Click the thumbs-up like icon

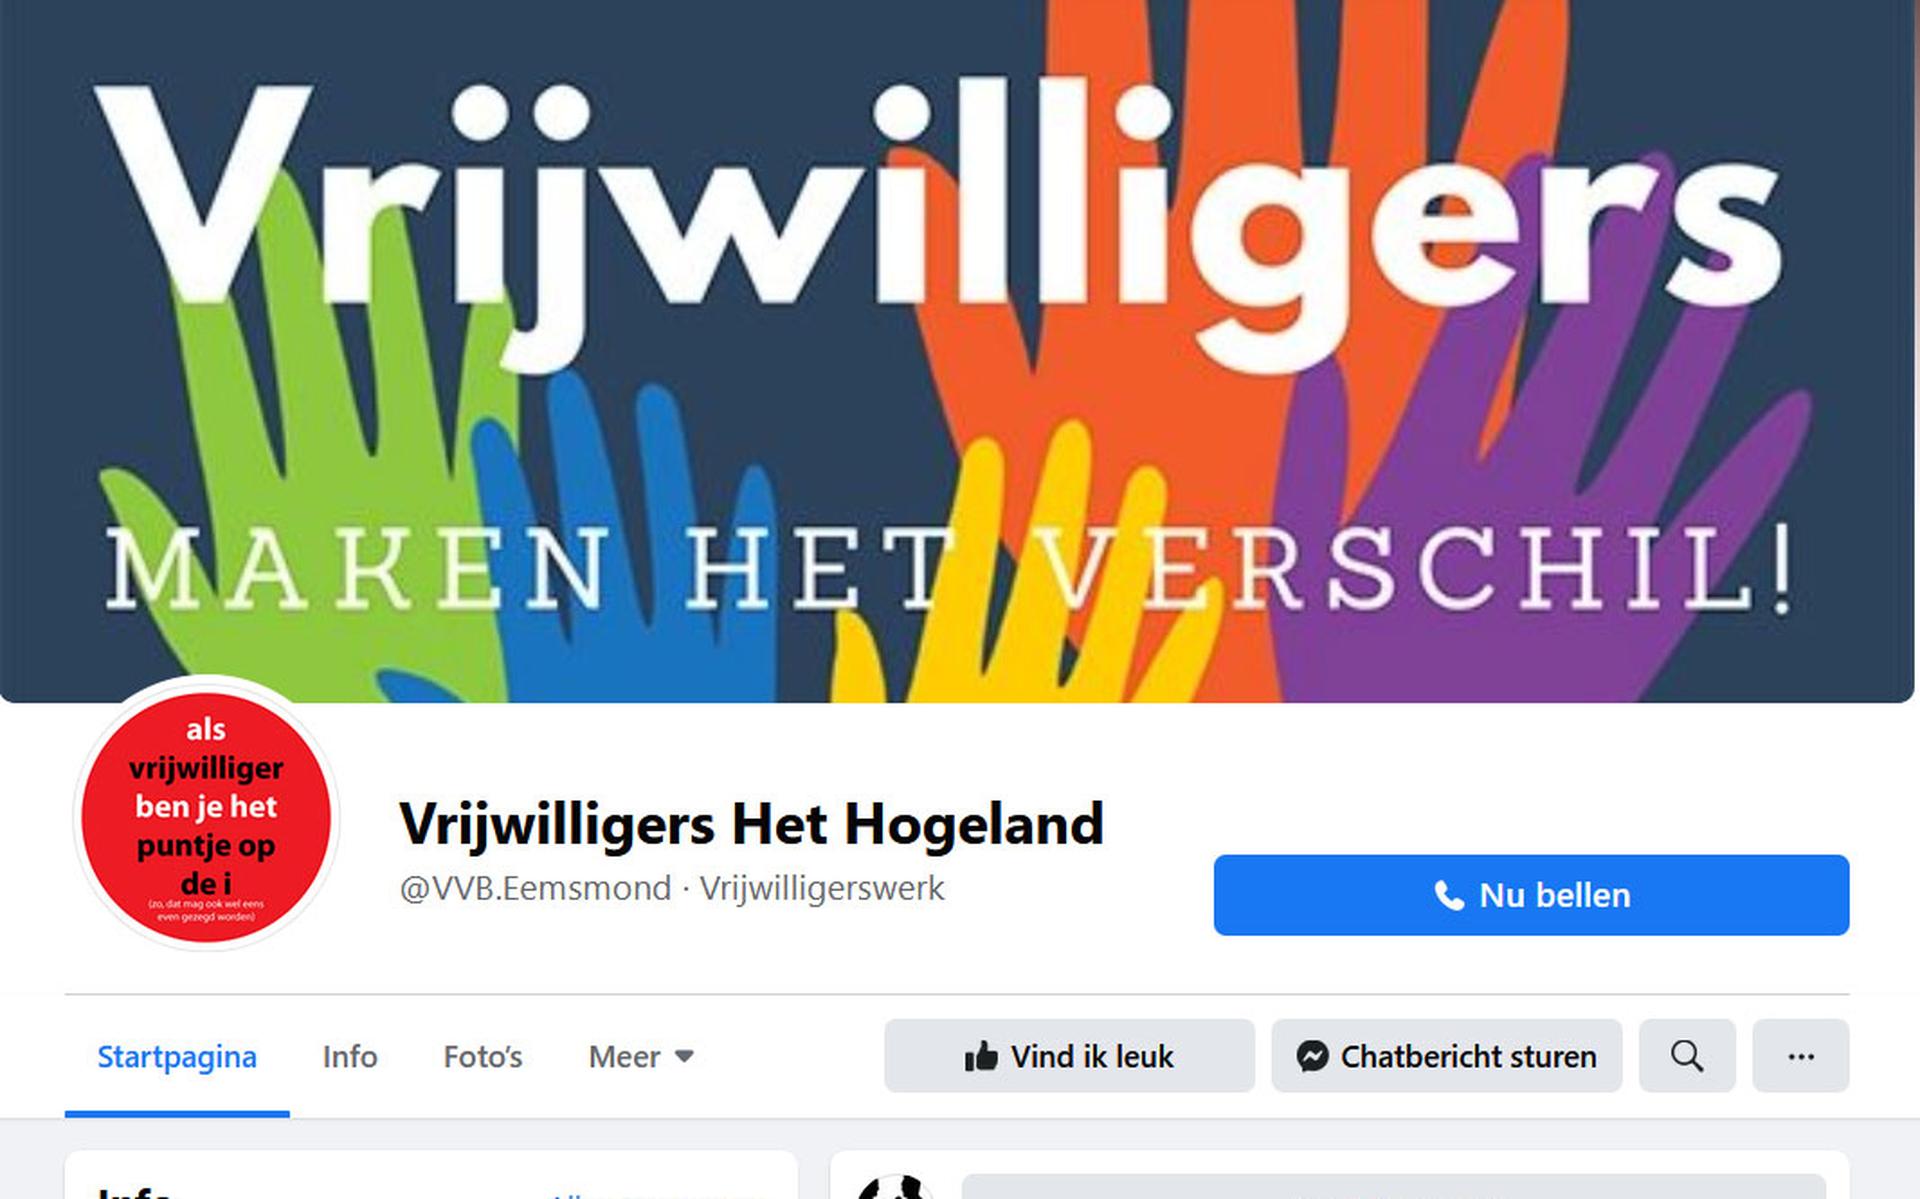click(x=981, y=1056)
